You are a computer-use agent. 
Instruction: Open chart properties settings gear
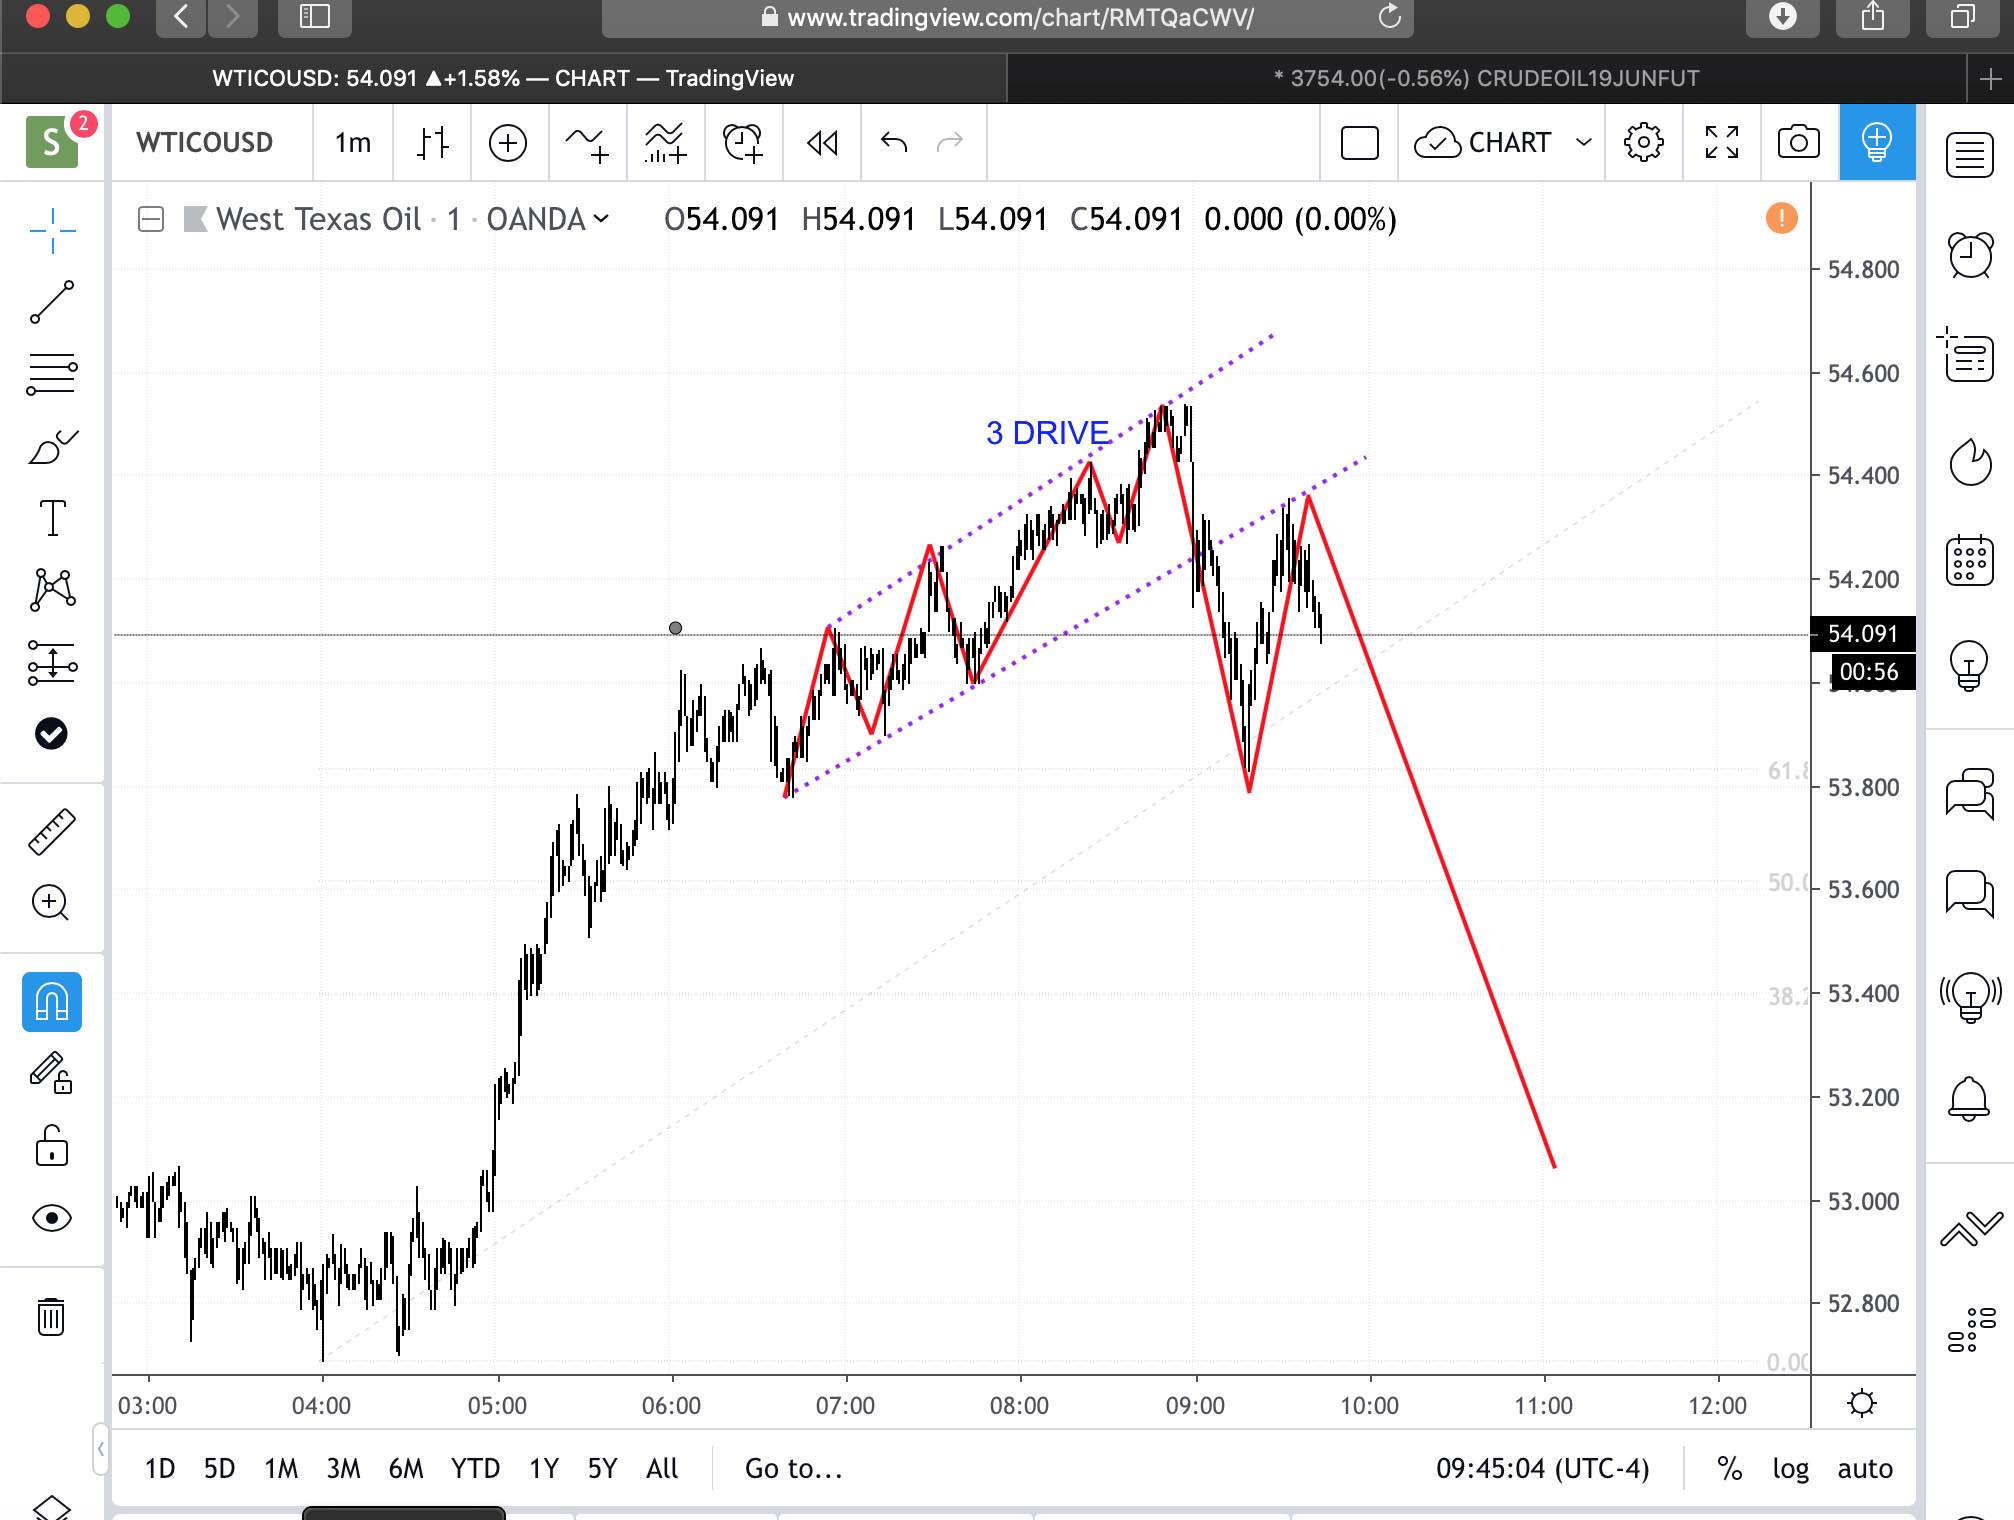tap(1644, 143)
